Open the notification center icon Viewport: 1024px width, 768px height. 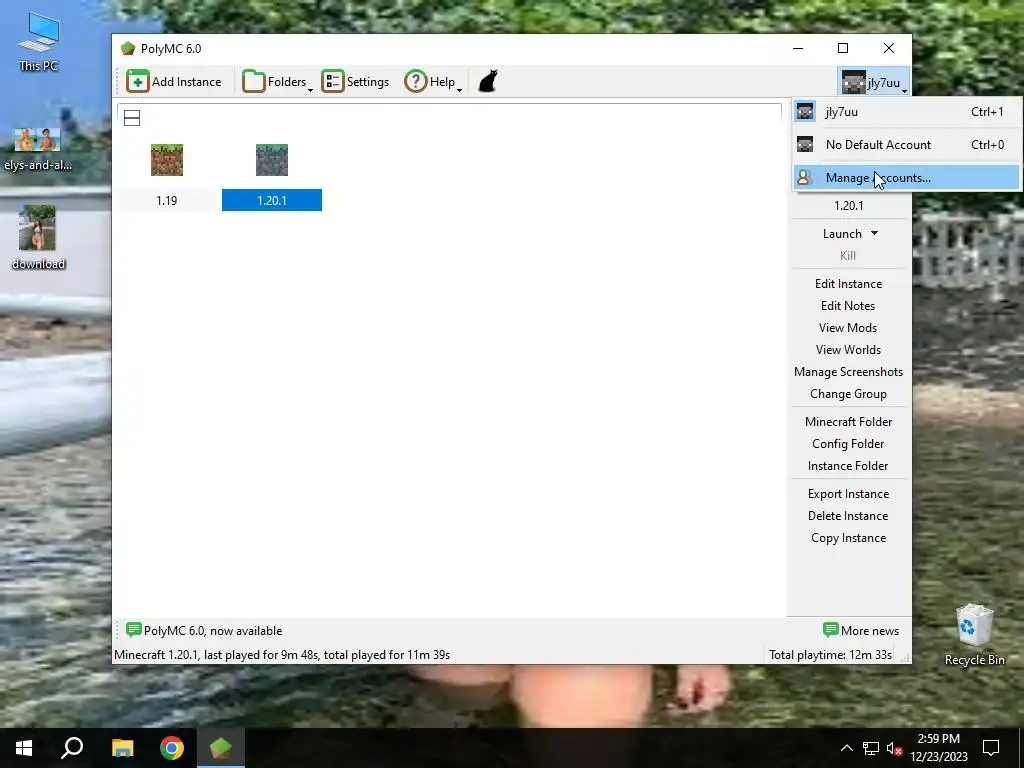[x=991, y=748]
